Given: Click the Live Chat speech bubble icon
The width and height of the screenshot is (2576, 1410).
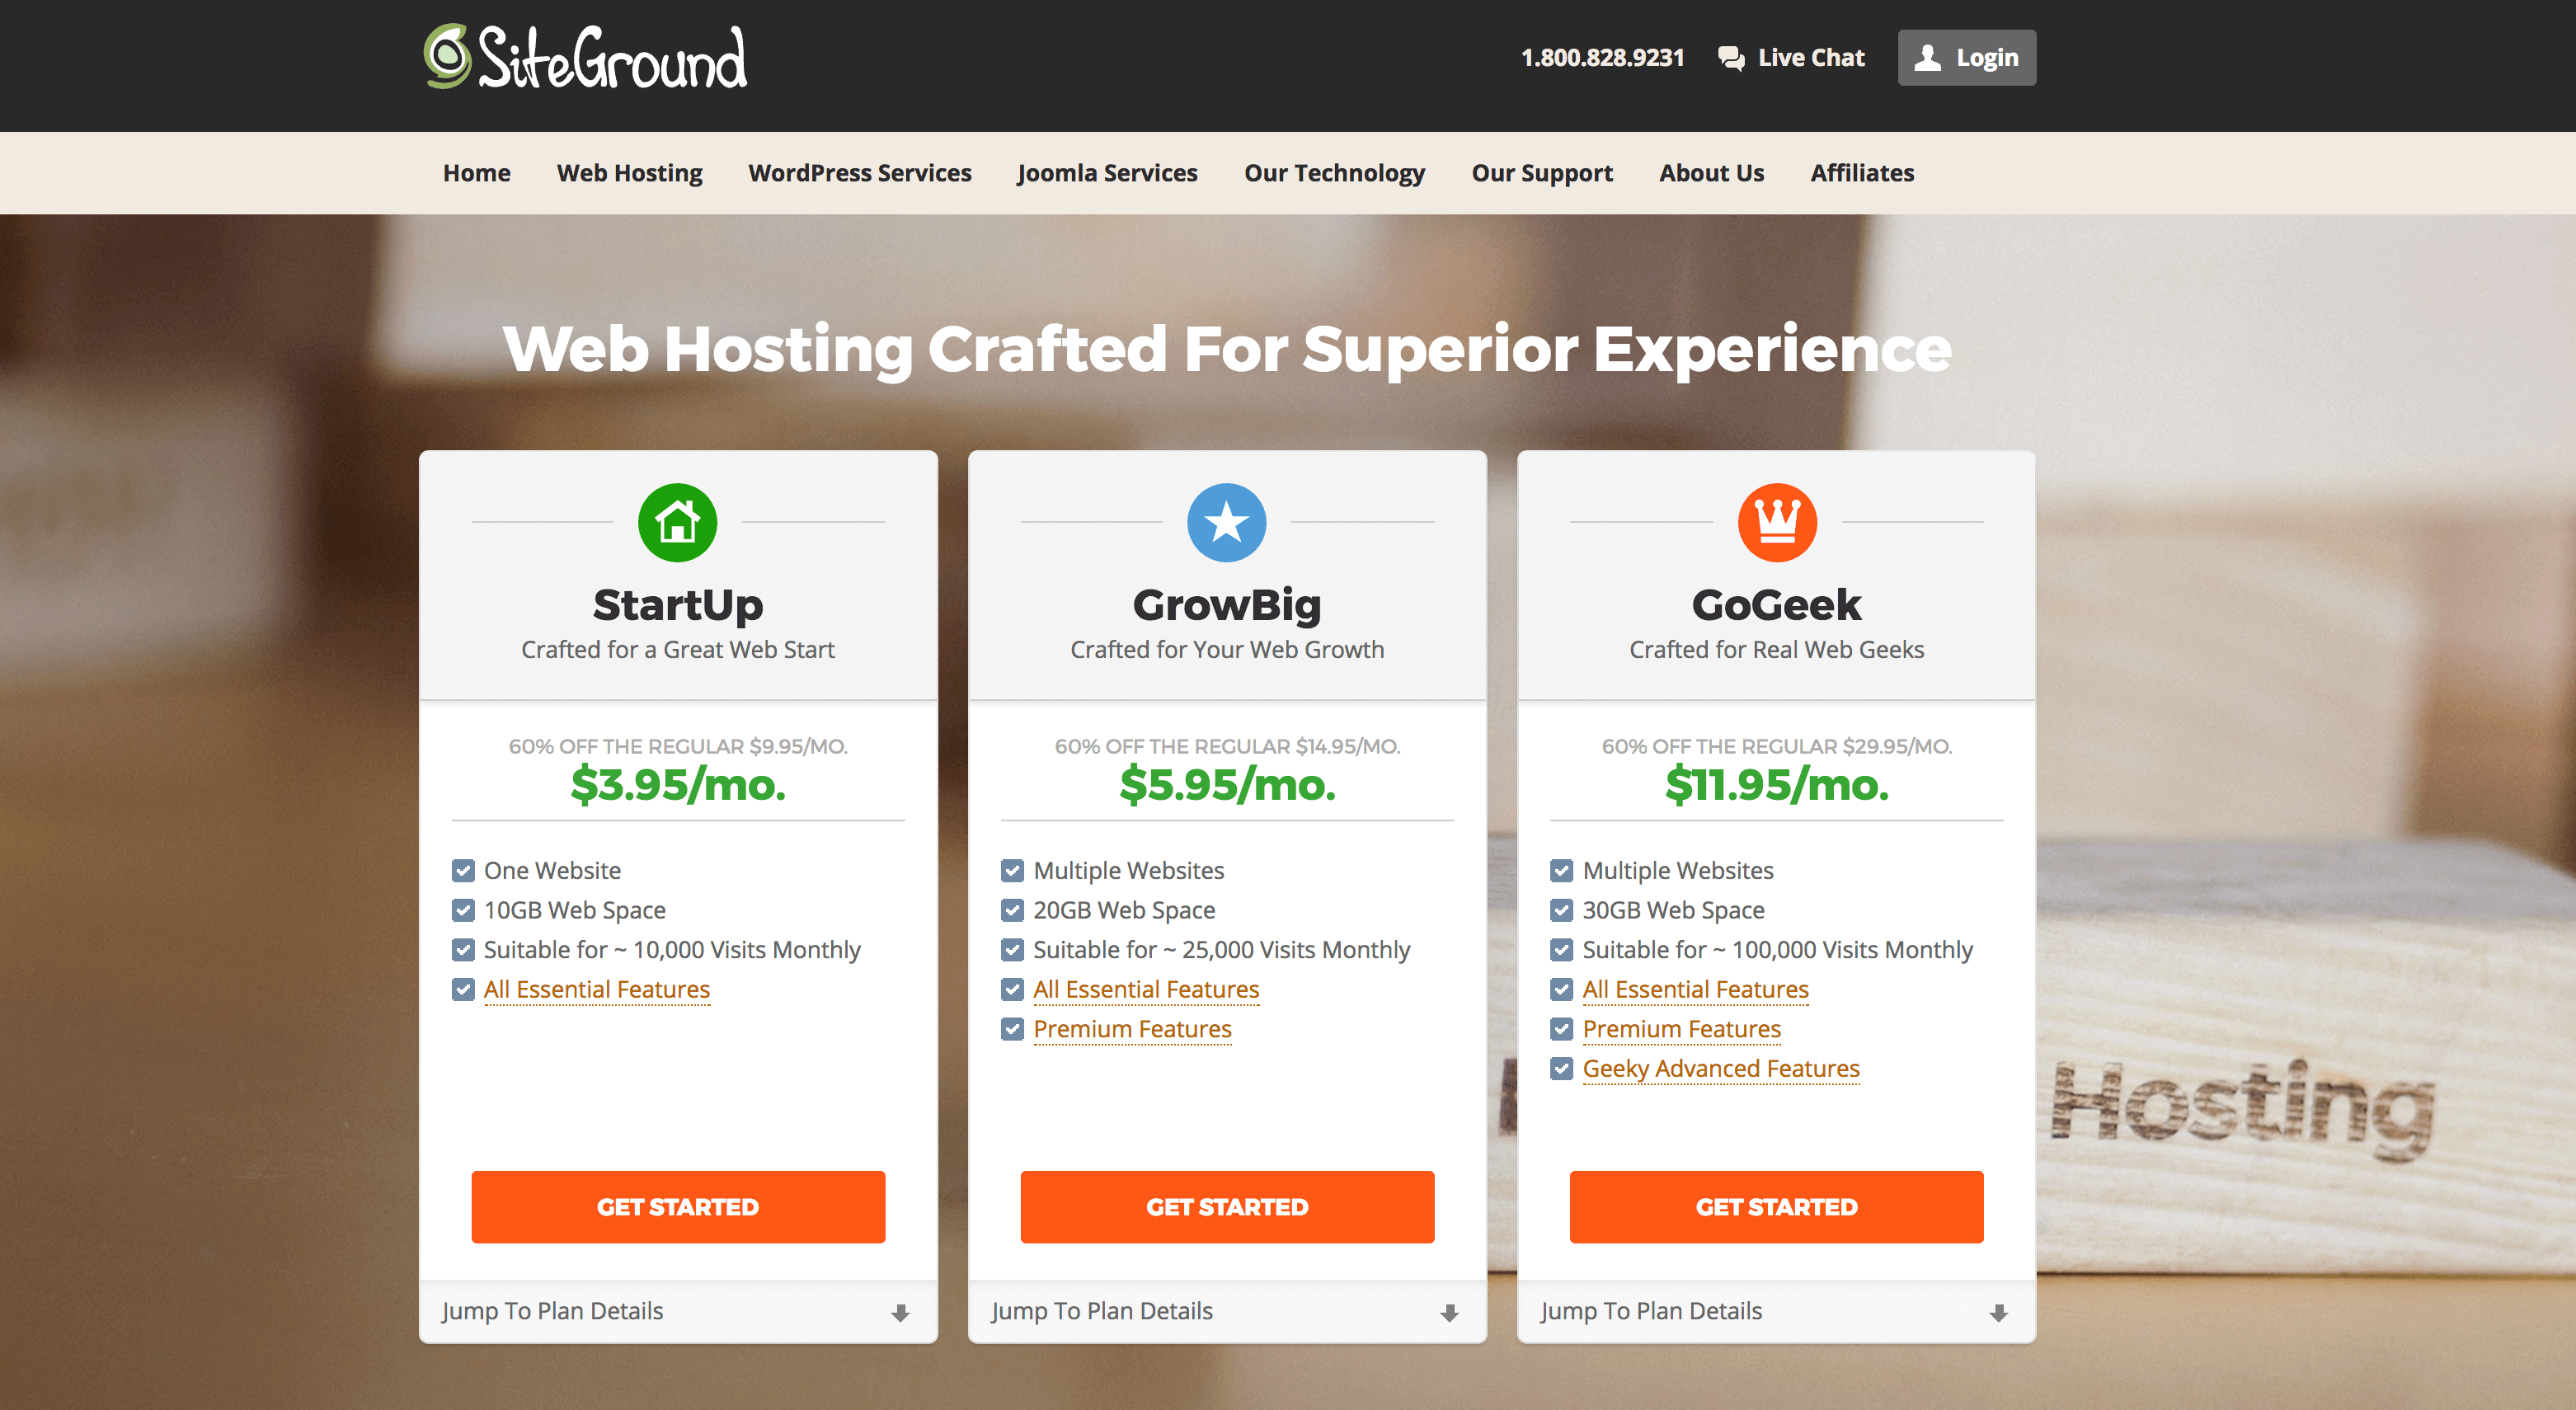Looking at the screenshot, I should [1730, 58].
